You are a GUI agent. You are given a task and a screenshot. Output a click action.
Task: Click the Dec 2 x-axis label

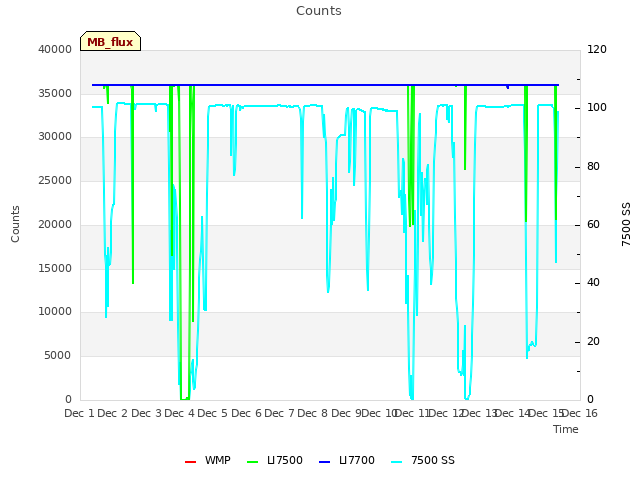pos(113,413)
